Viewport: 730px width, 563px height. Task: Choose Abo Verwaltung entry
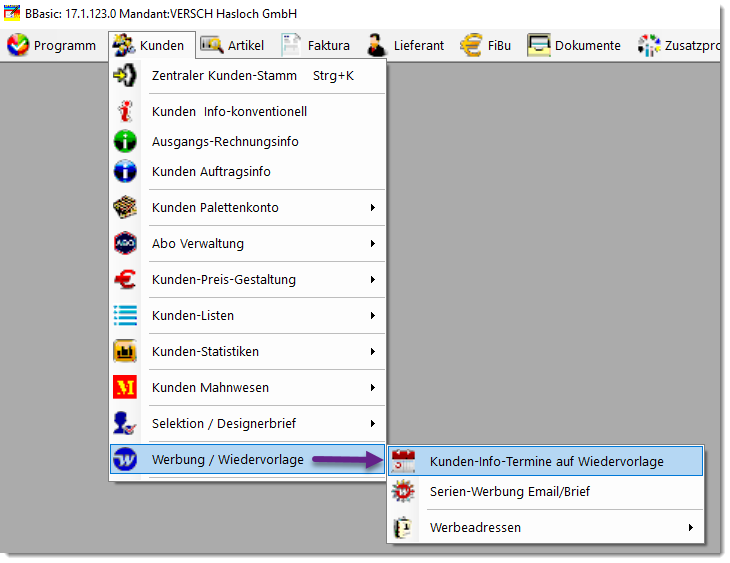[x=247, y=243]
